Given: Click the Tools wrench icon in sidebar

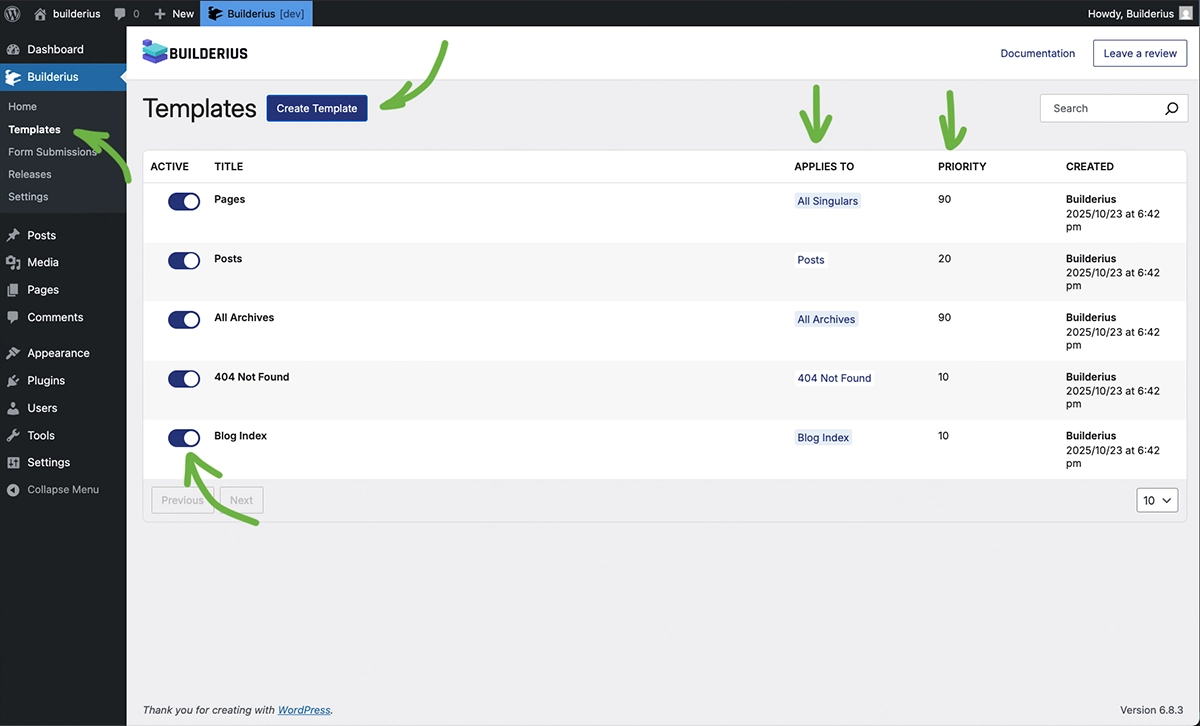Looking at the screenshot, I should [x=15, y=435].
